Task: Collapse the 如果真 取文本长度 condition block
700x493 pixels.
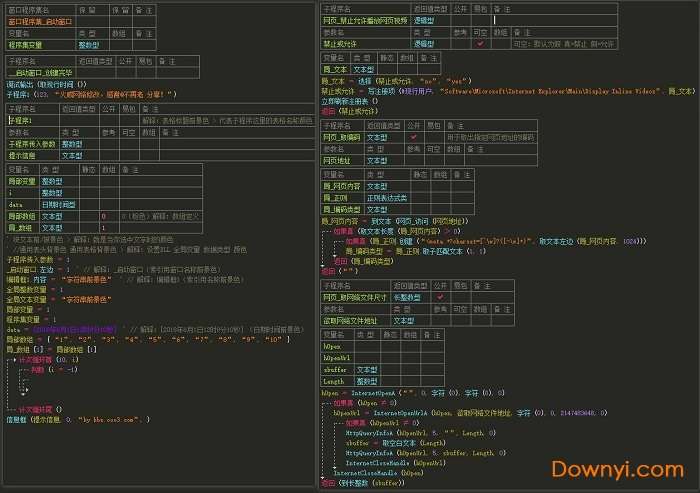Action: coord(325,230)
